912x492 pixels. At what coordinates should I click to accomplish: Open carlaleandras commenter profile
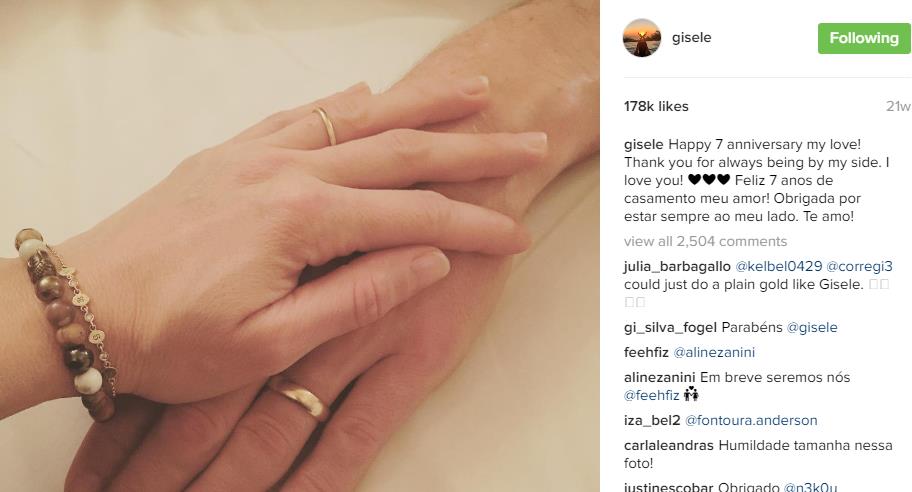point(669,445)
